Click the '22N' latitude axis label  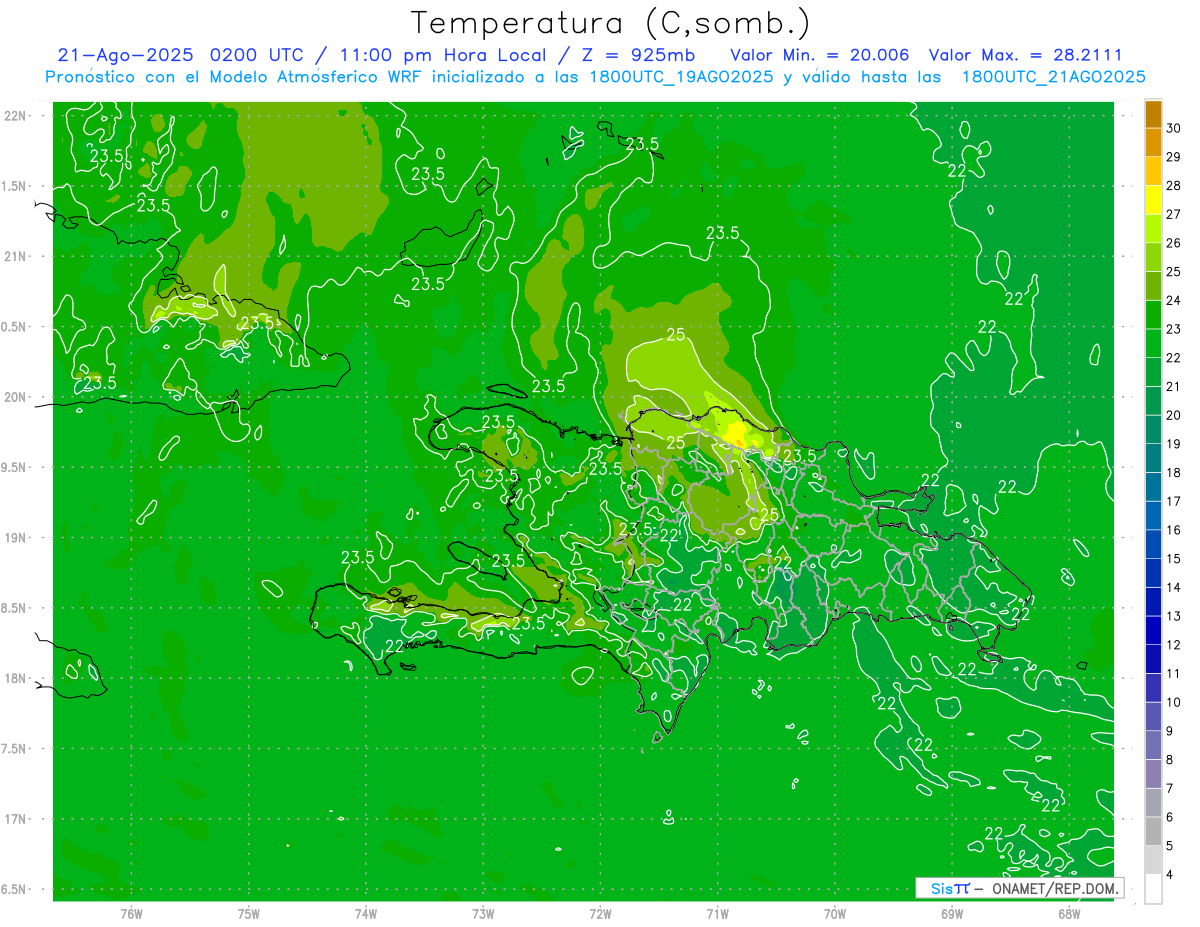tap(14, 115)
